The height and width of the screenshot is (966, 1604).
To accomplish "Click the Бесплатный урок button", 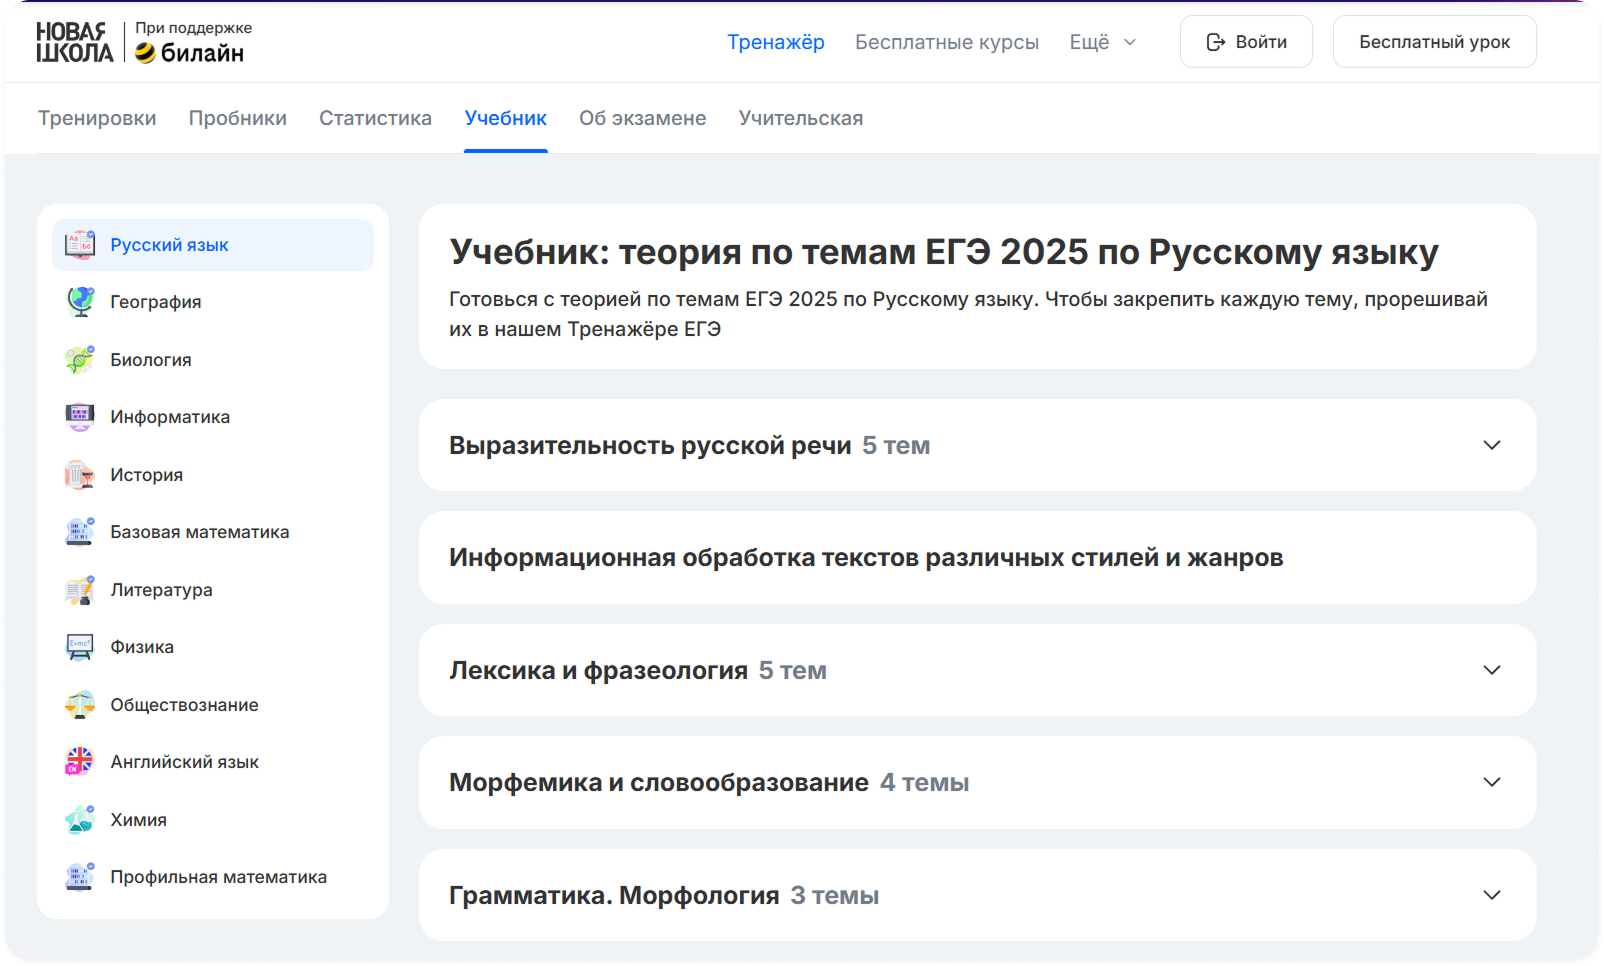I will point(1435,42).
